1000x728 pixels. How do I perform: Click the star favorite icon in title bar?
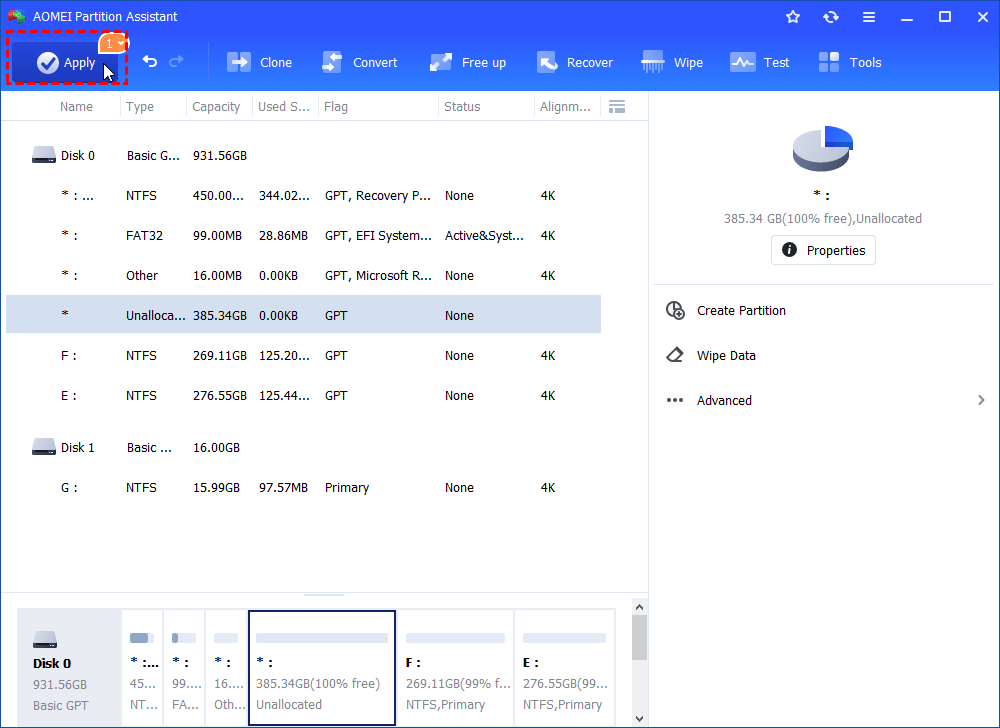click(x=793, y=17)
